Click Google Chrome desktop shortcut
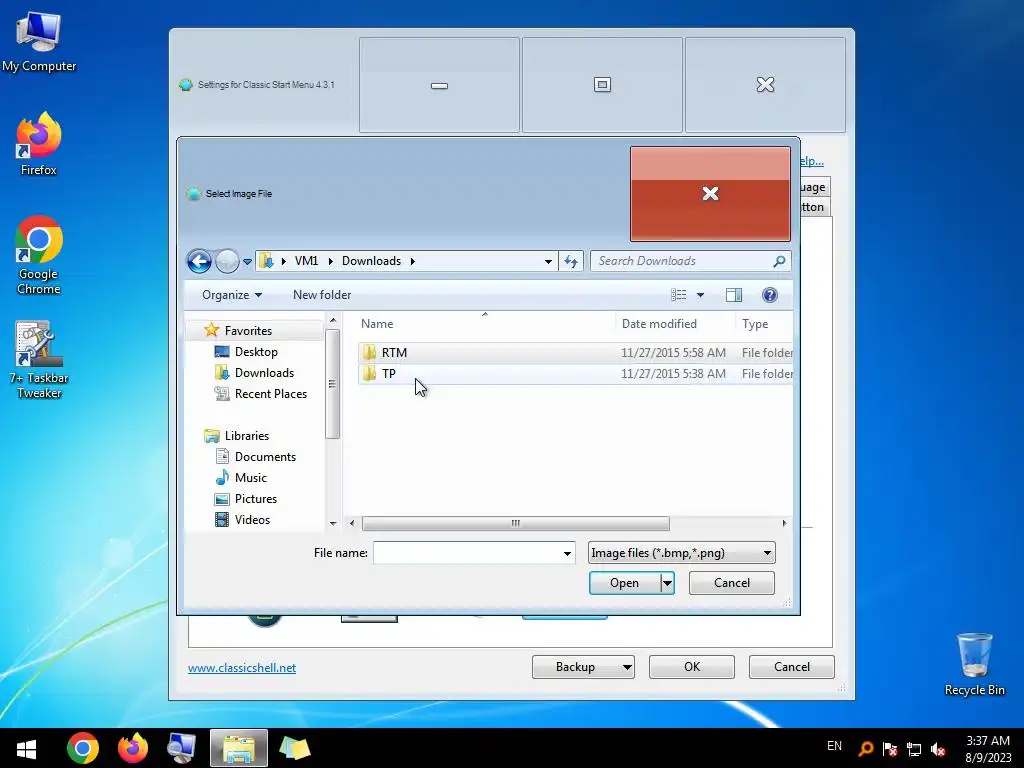Screen dimensions: 1024x768 pyautogui.click(x=39, y=255)
